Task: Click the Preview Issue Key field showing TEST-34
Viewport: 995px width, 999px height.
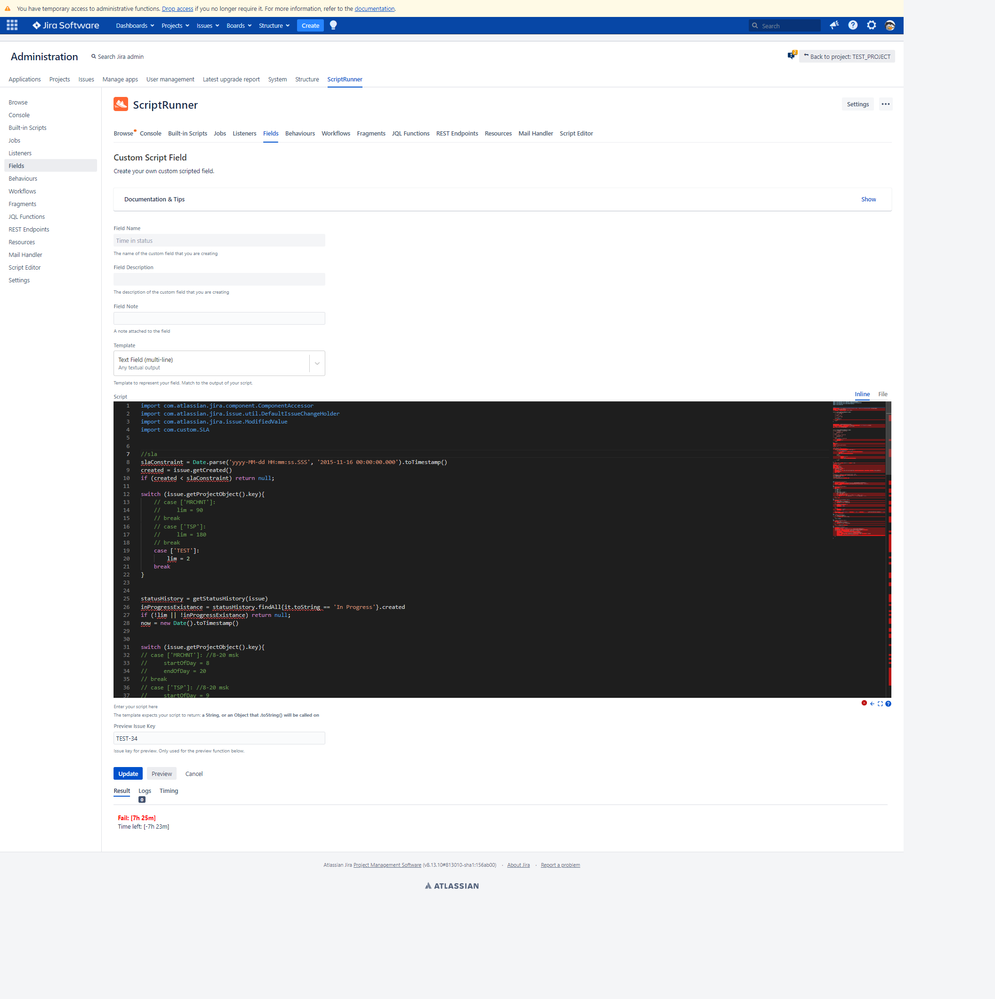Action: (219, 738)
